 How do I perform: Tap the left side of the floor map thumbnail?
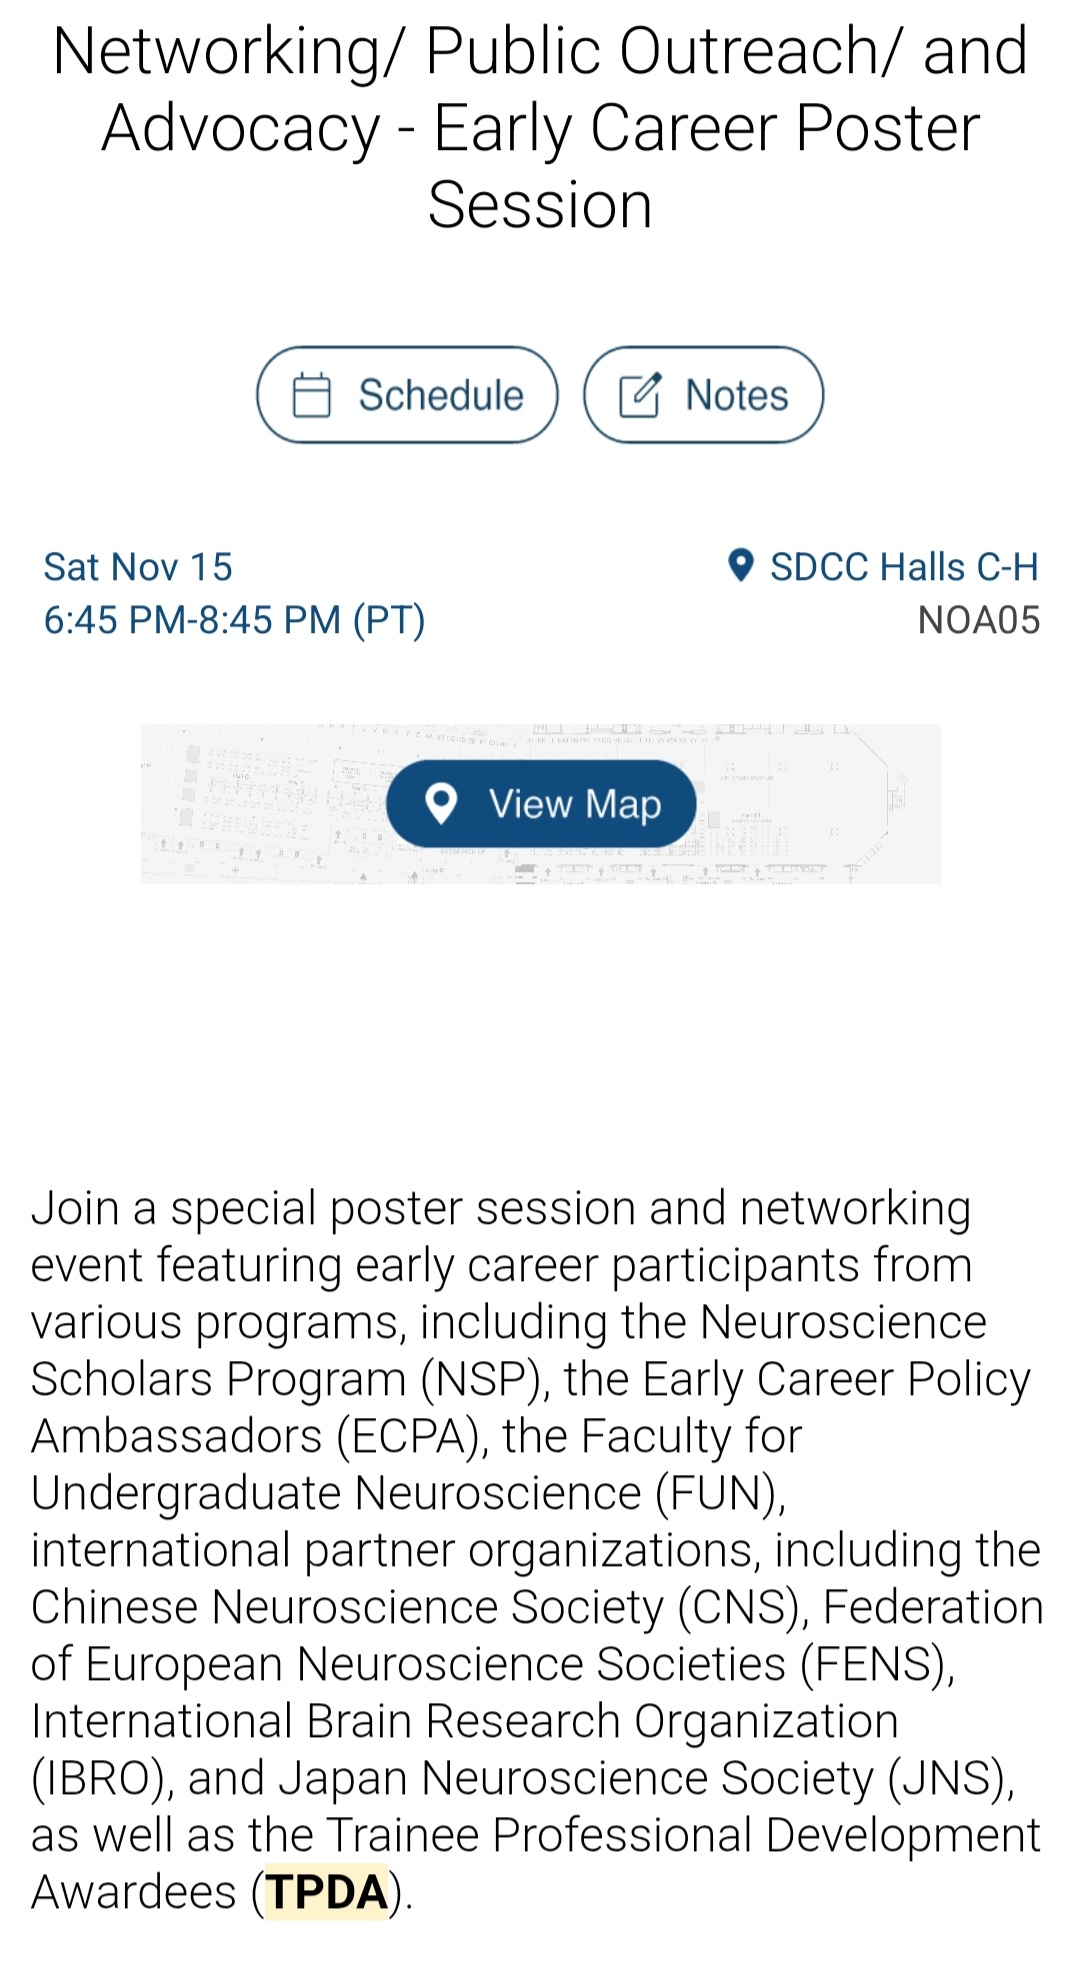(x=250, y=804)
